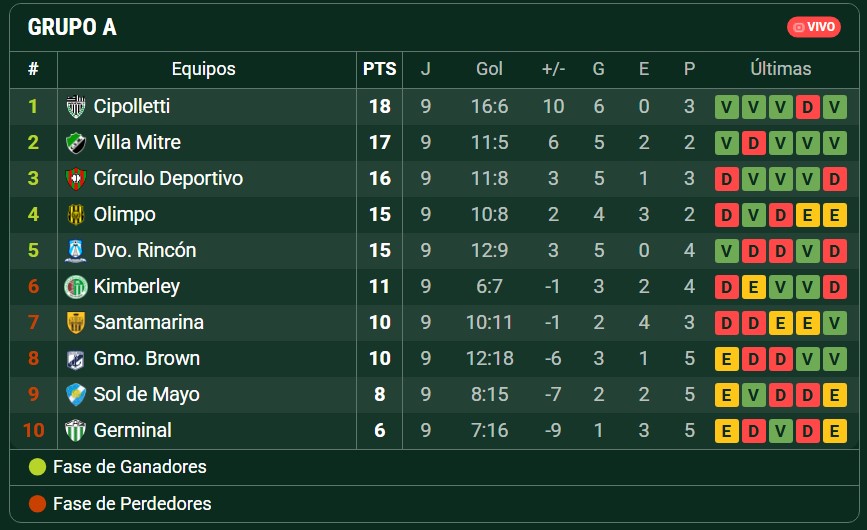Open the Dvo. Rincón club badge
This screenshot has height=530, width=867.
coord(76,250)
